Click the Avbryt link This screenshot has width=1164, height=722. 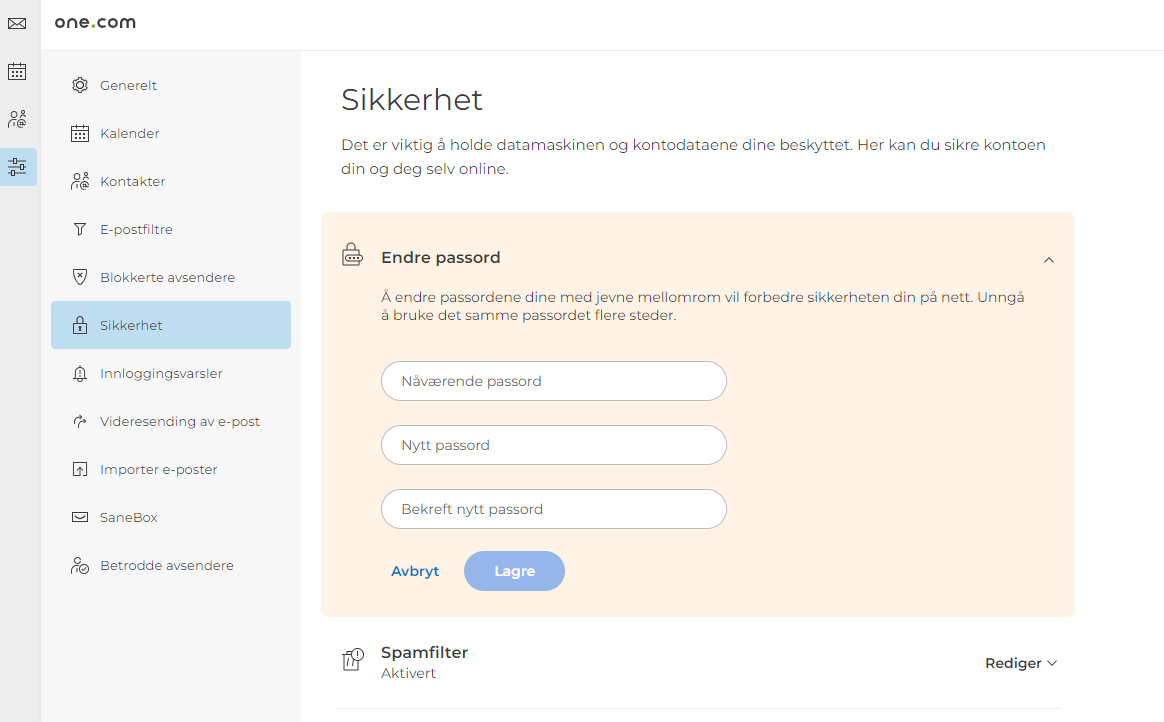click(x=415, y=571)
